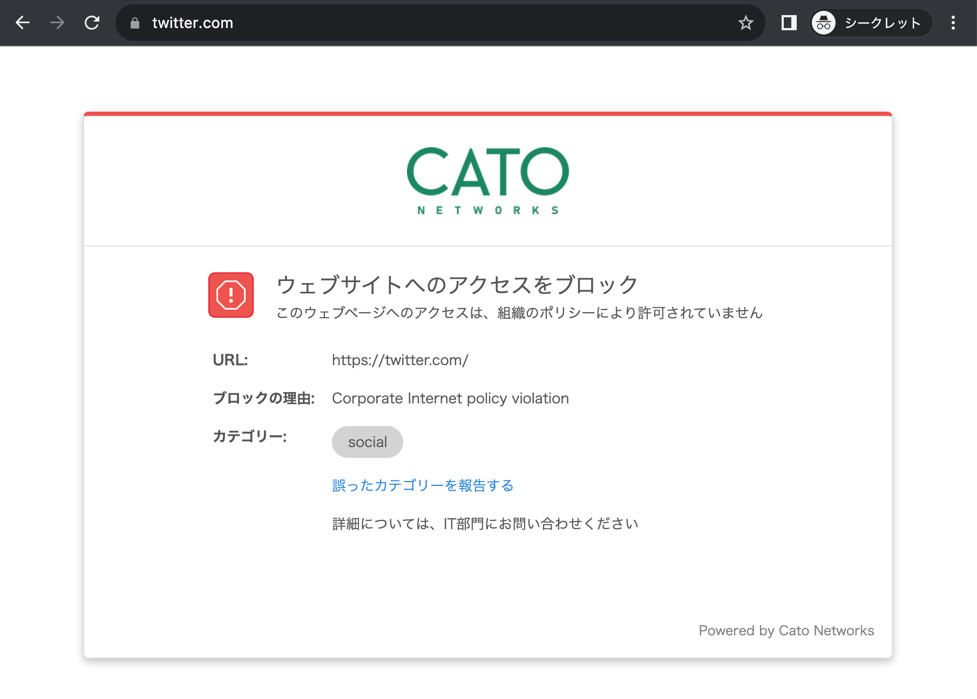Click the ブロックの理由: label

pyautogui.click(x=264, y=398)
